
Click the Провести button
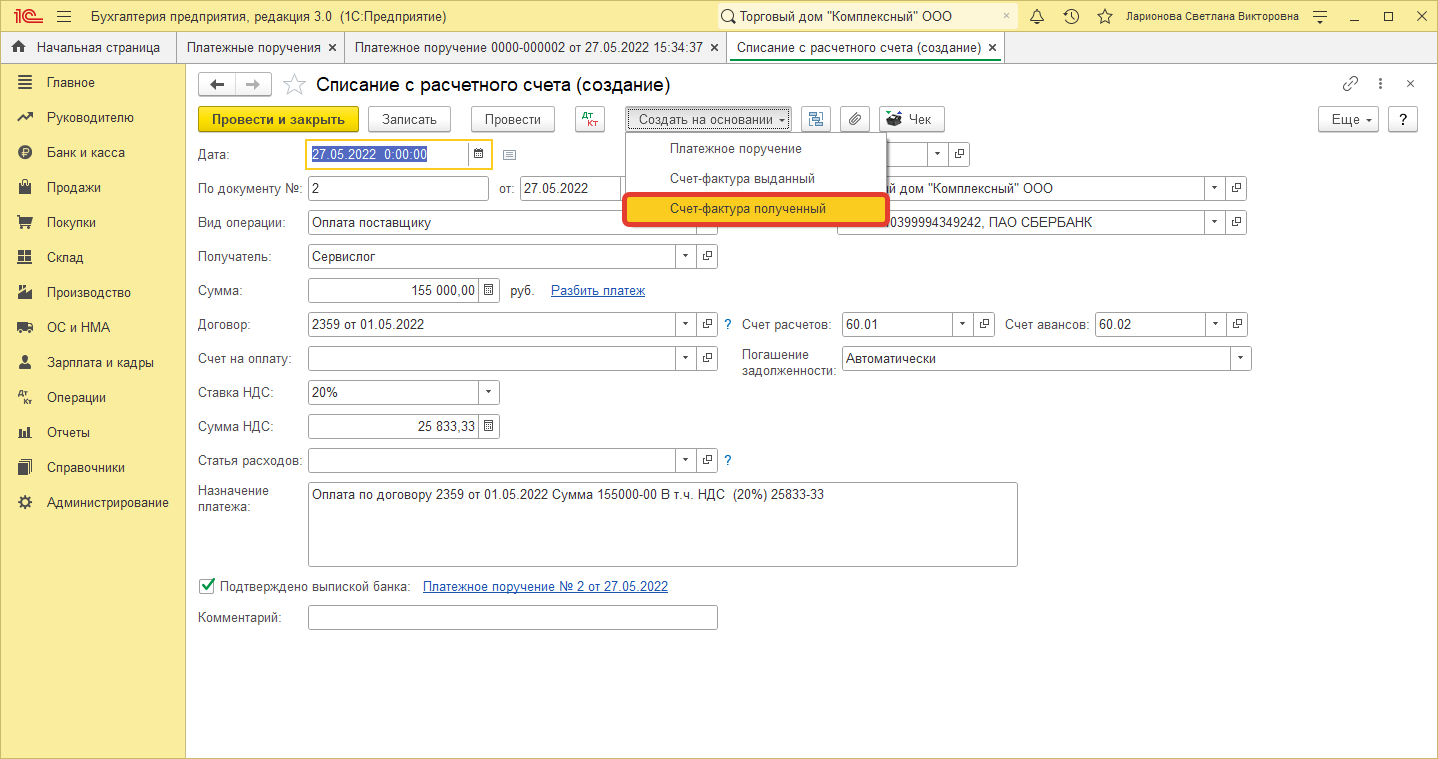click(x=513, y=119)
